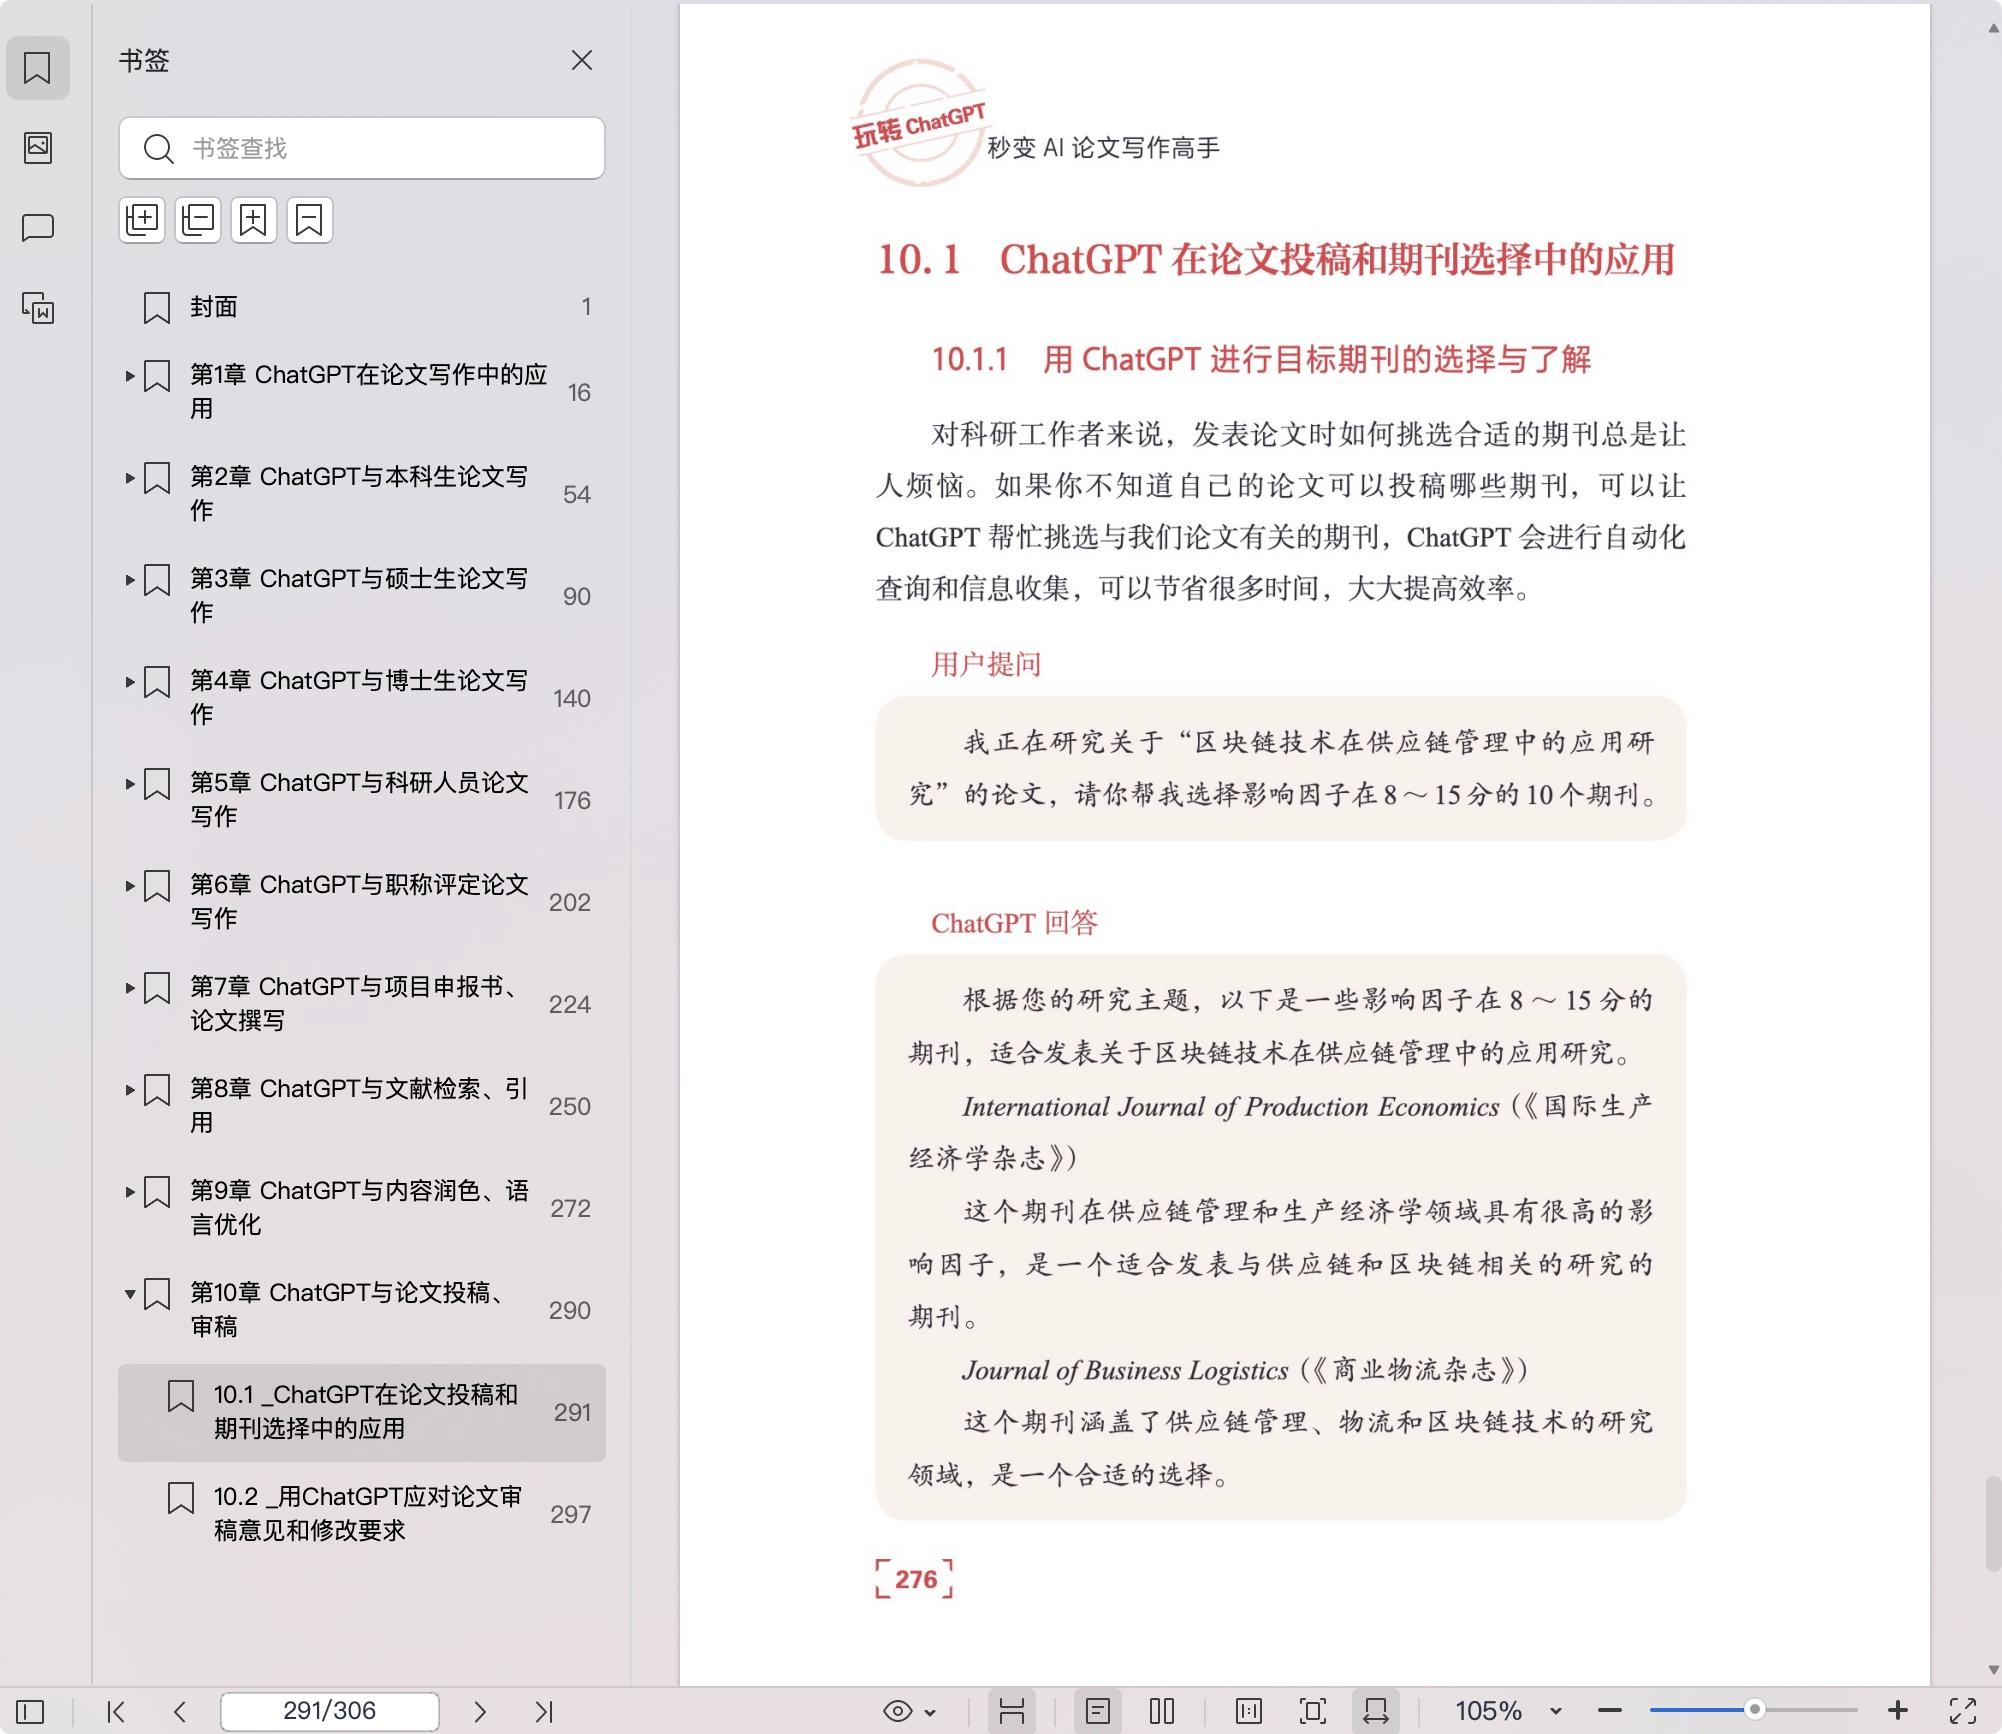Zoom out with the minus button
Image resolution: width=2002 pixels, height=1734 pixels.
tap(1610, 1711)
